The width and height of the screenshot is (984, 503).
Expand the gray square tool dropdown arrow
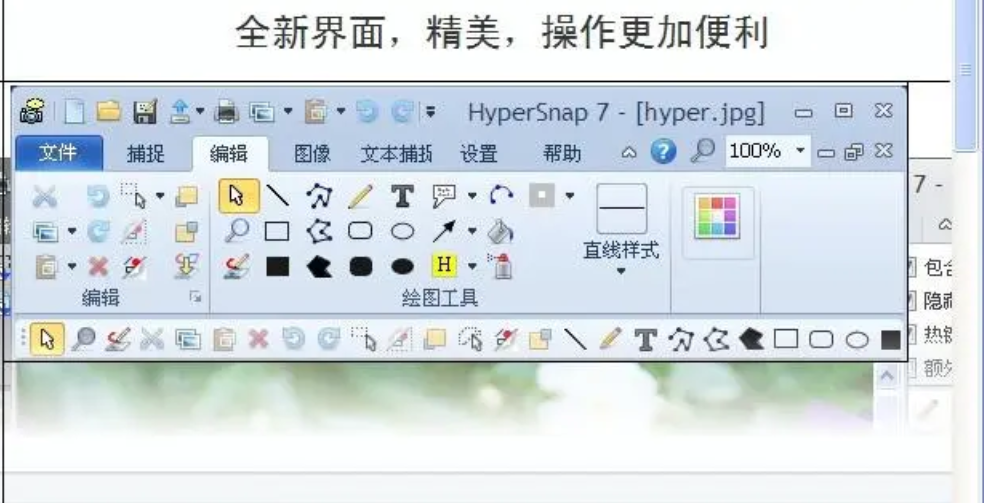569,196
